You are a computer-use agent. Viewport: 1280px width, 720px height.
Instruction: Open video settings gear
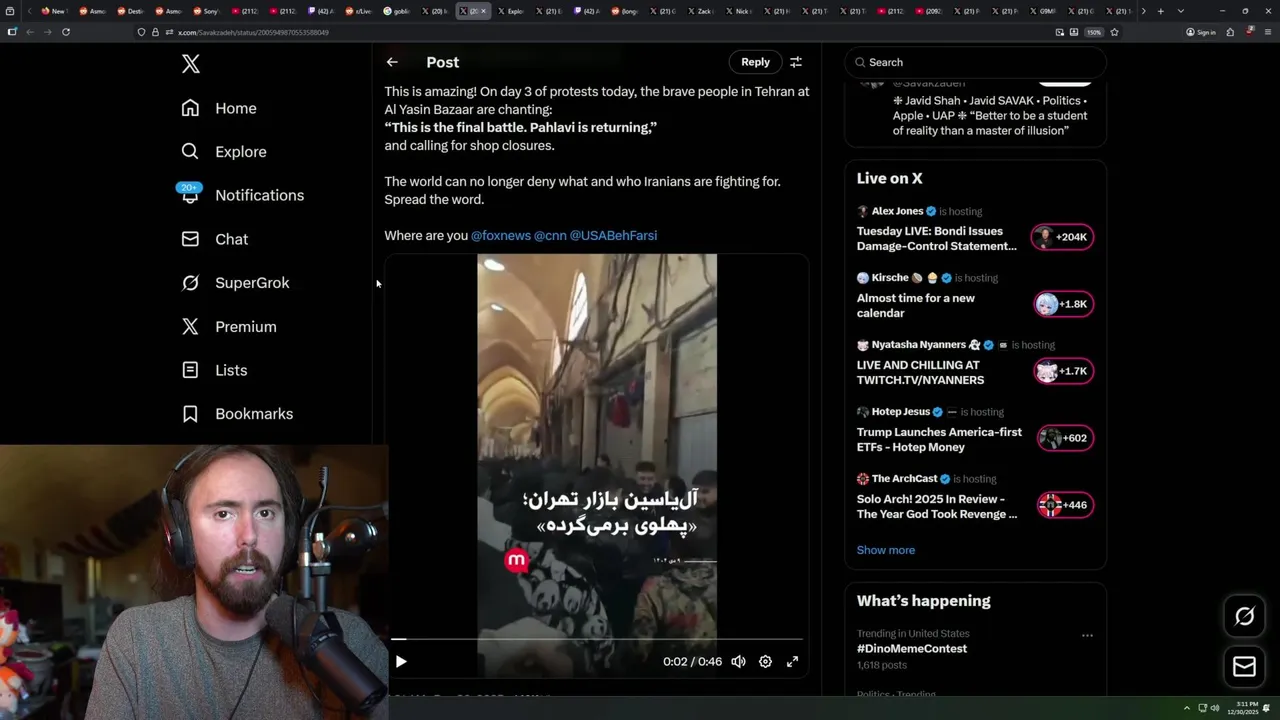tap(765, 661)
